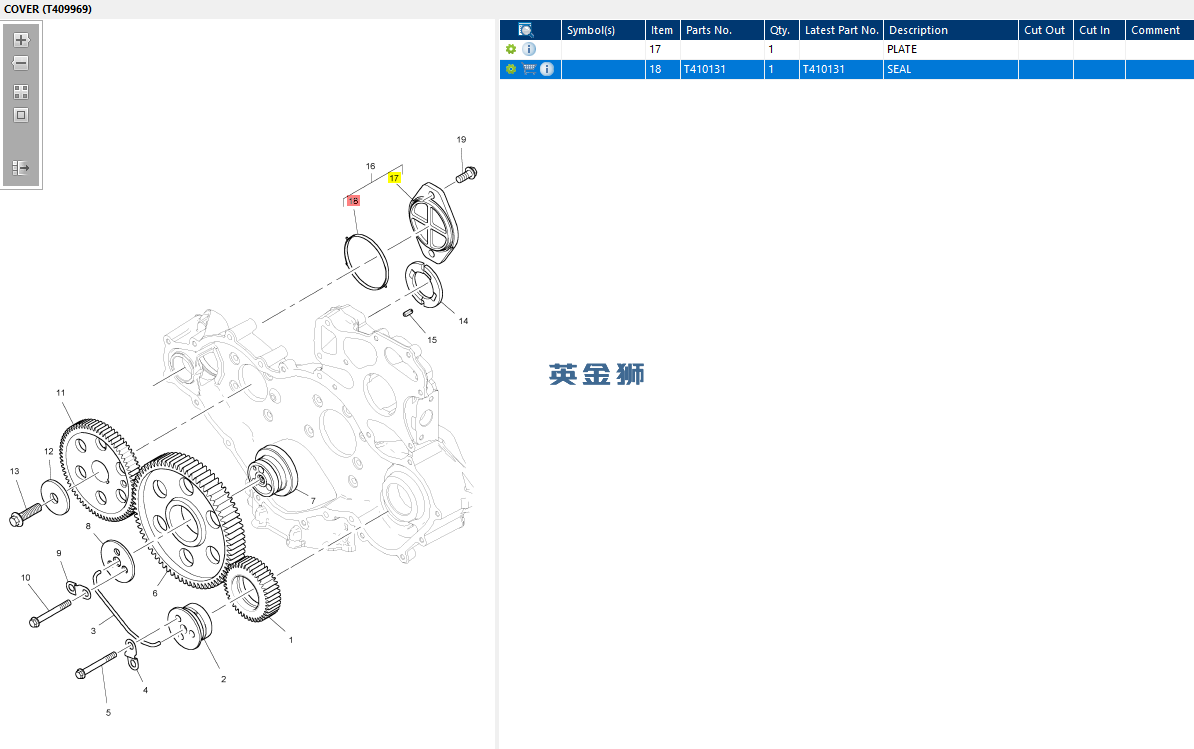The width and height of the screenshot is (1194, 749).
Task: Click callout 2 label on diagram
Action: (223, 679)
